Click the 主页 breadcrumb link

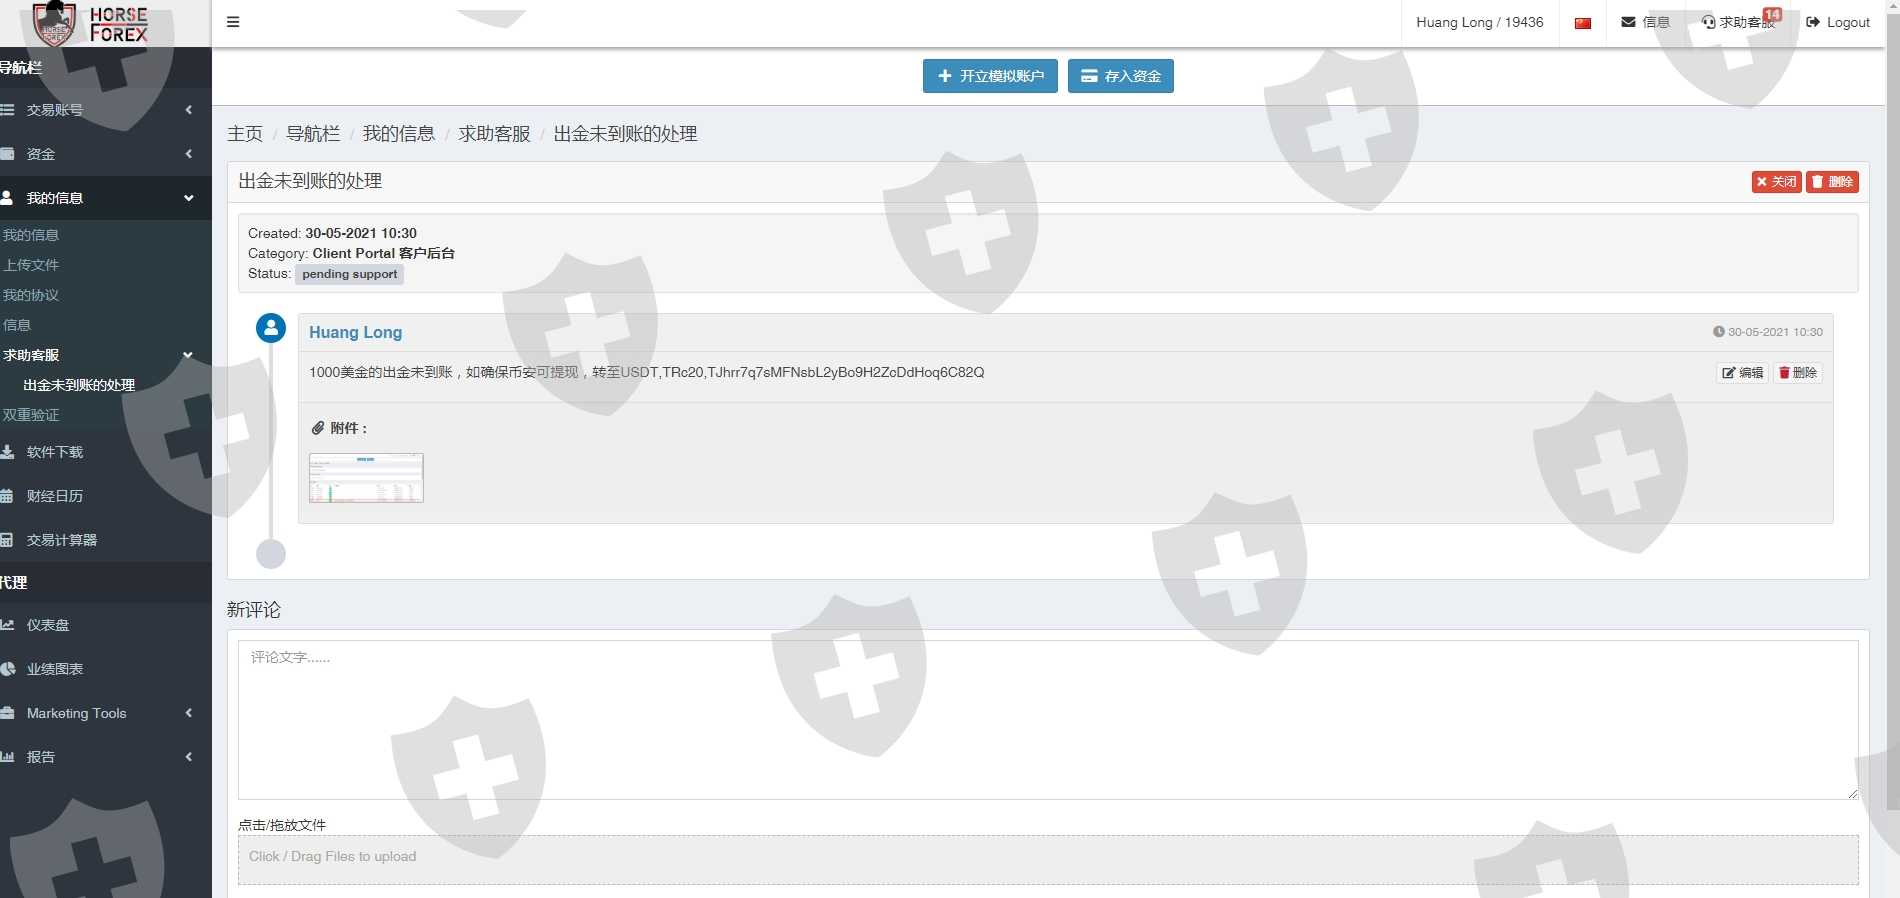[245, 134]
